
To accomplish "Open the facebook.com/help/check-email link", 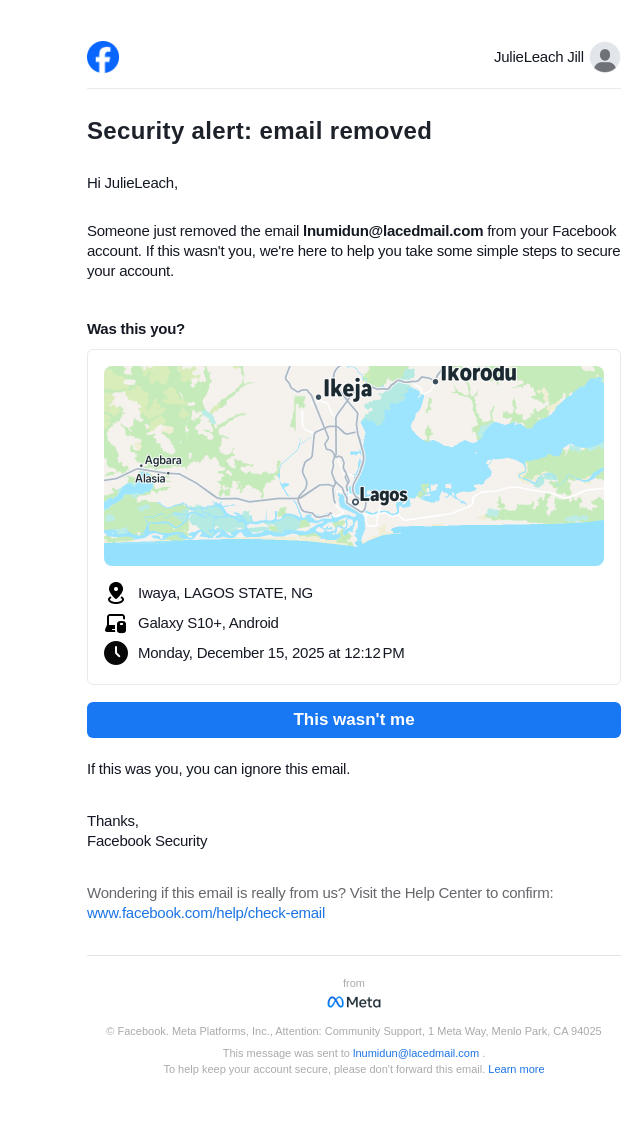I will click(x=206, y=913).
